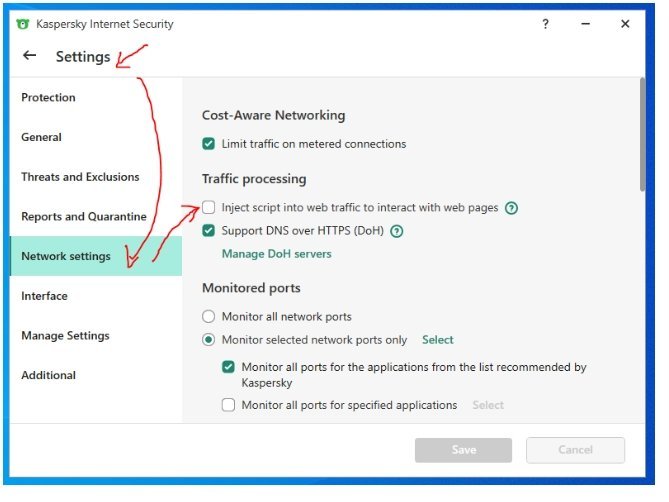The image size is (669, 502).
Task: Click the Manage DoH servers link
Action: coord(276,254)
